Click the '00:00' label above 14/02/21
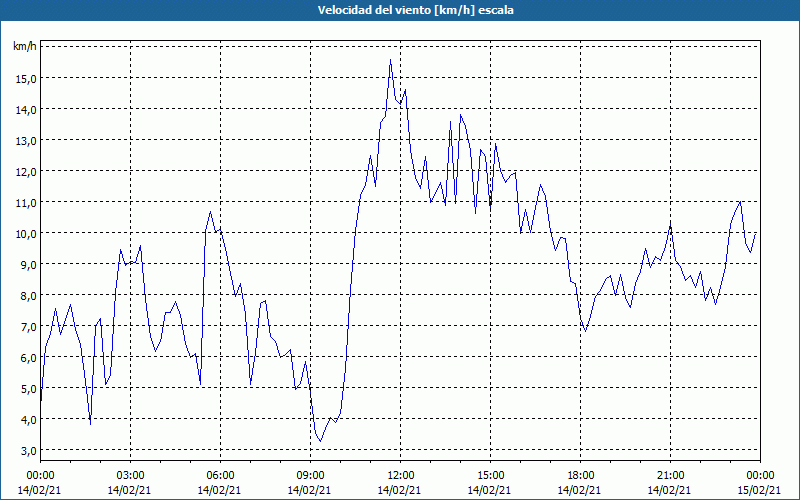 40,476
